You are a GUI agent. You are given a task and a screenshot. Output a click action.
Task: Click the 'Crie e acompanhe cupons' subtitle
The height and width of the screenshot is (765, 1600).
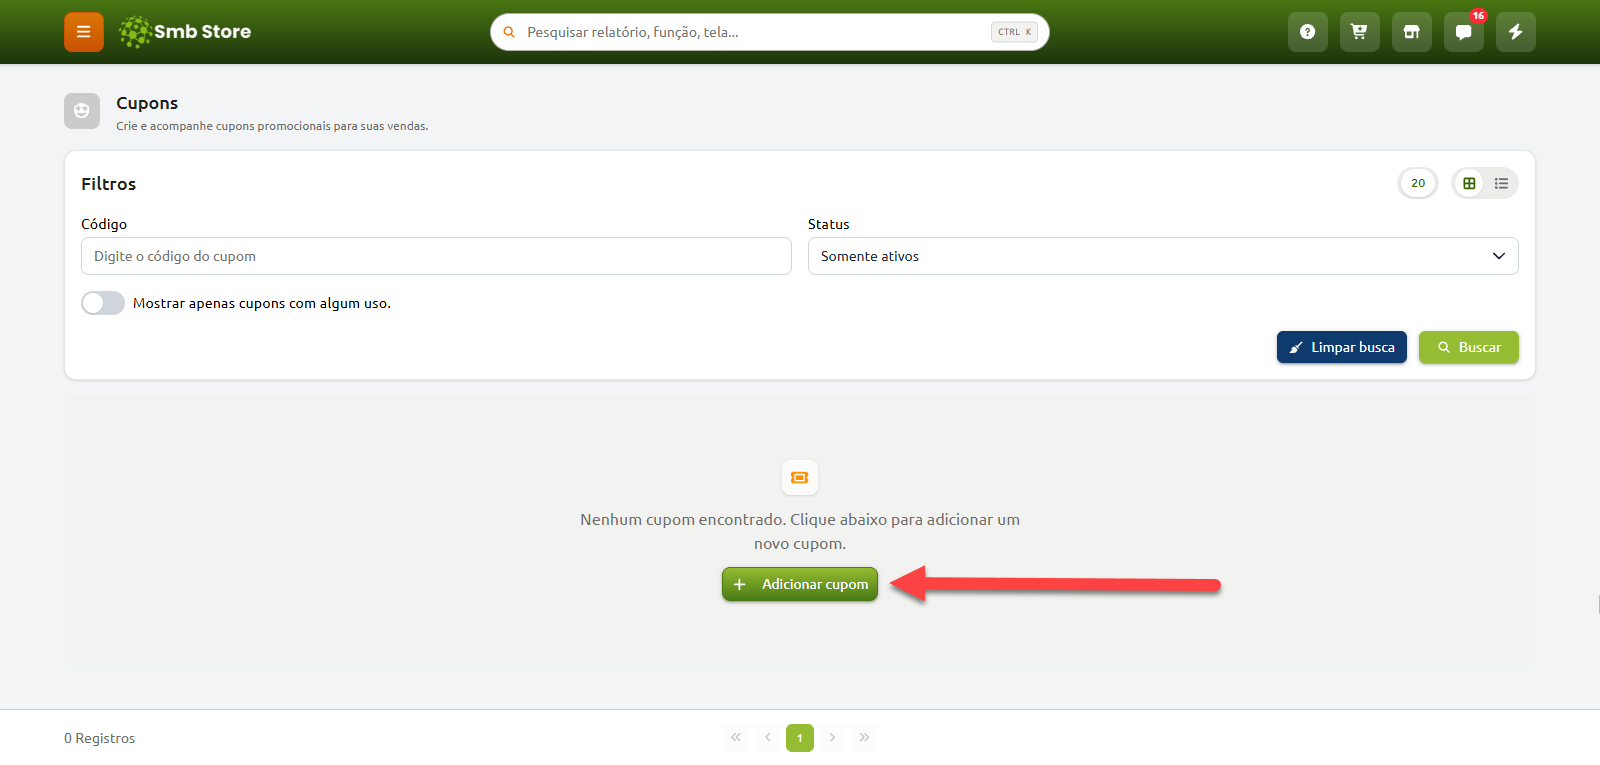tap(272, 126)
